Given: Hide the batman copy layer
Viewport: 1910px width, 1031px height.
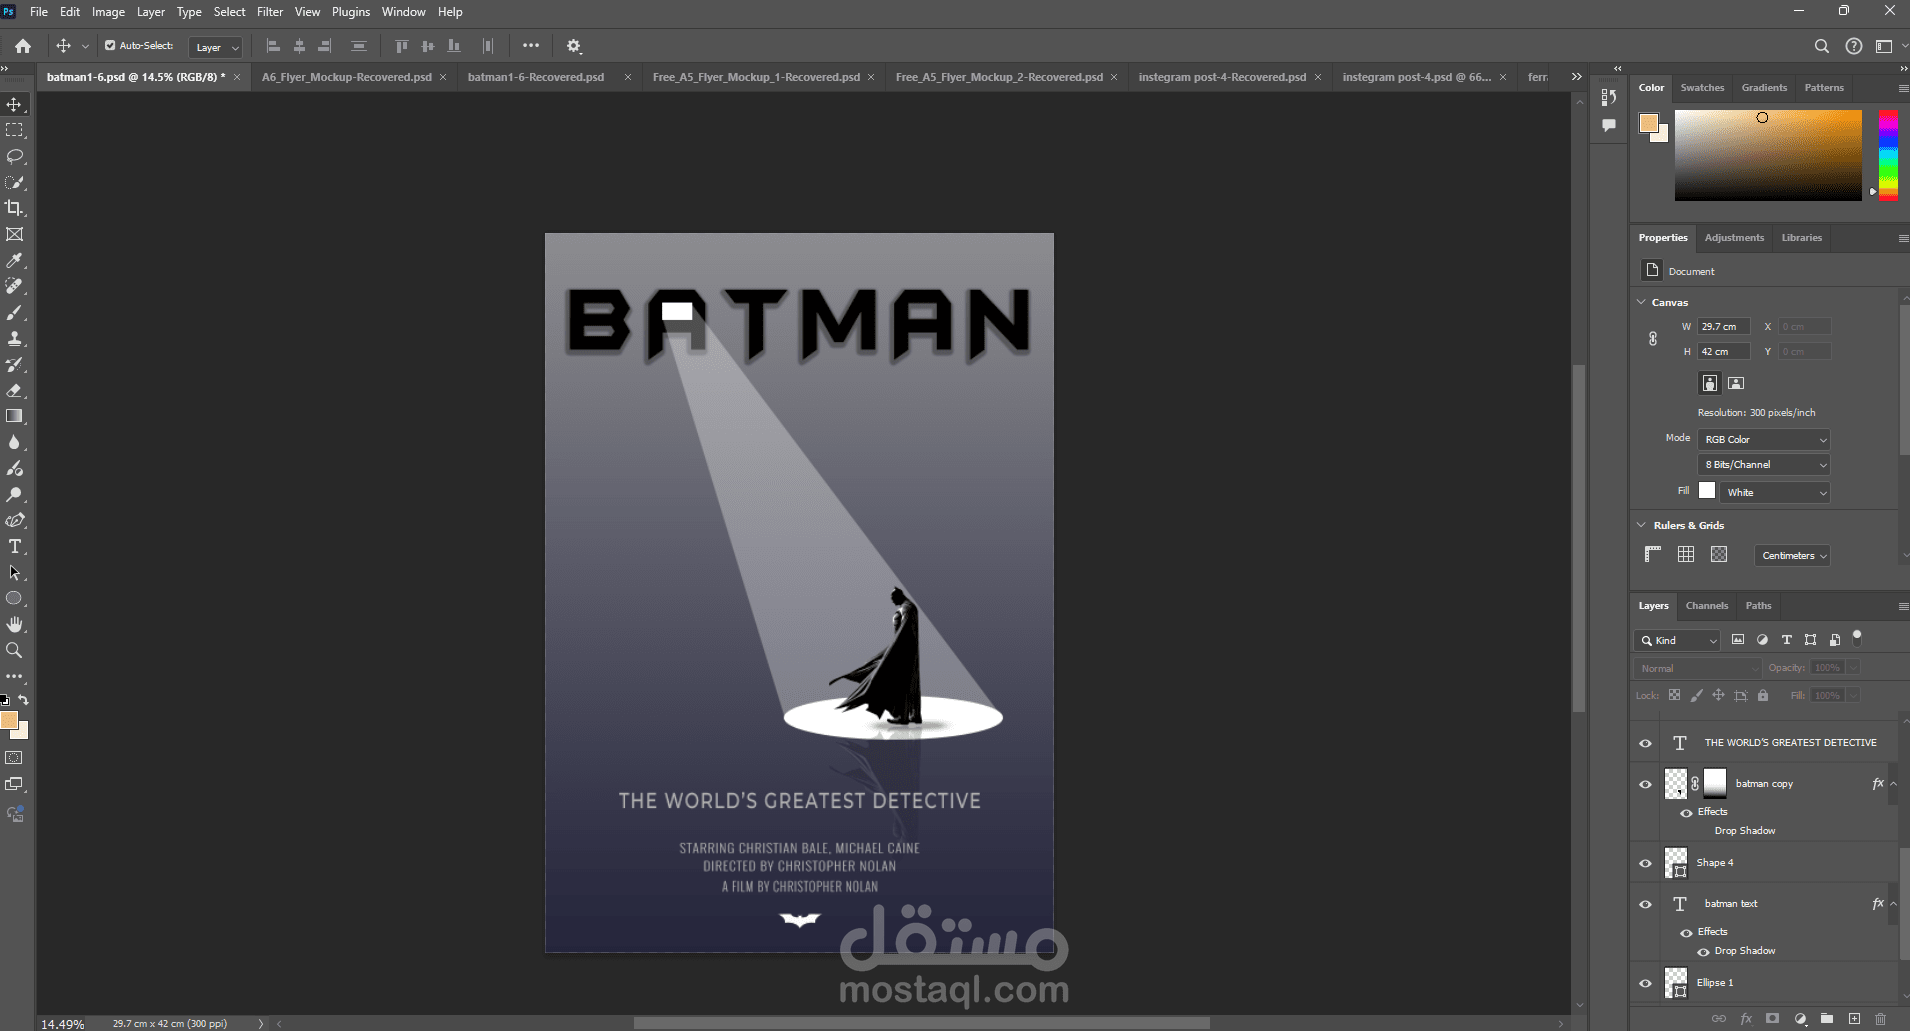Looking at the screenshot, I should 1645,784.
